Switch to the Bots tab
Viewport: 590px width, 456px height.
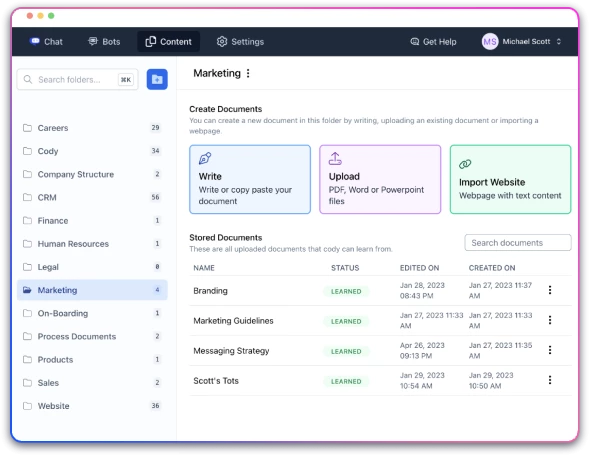point(104,41)
